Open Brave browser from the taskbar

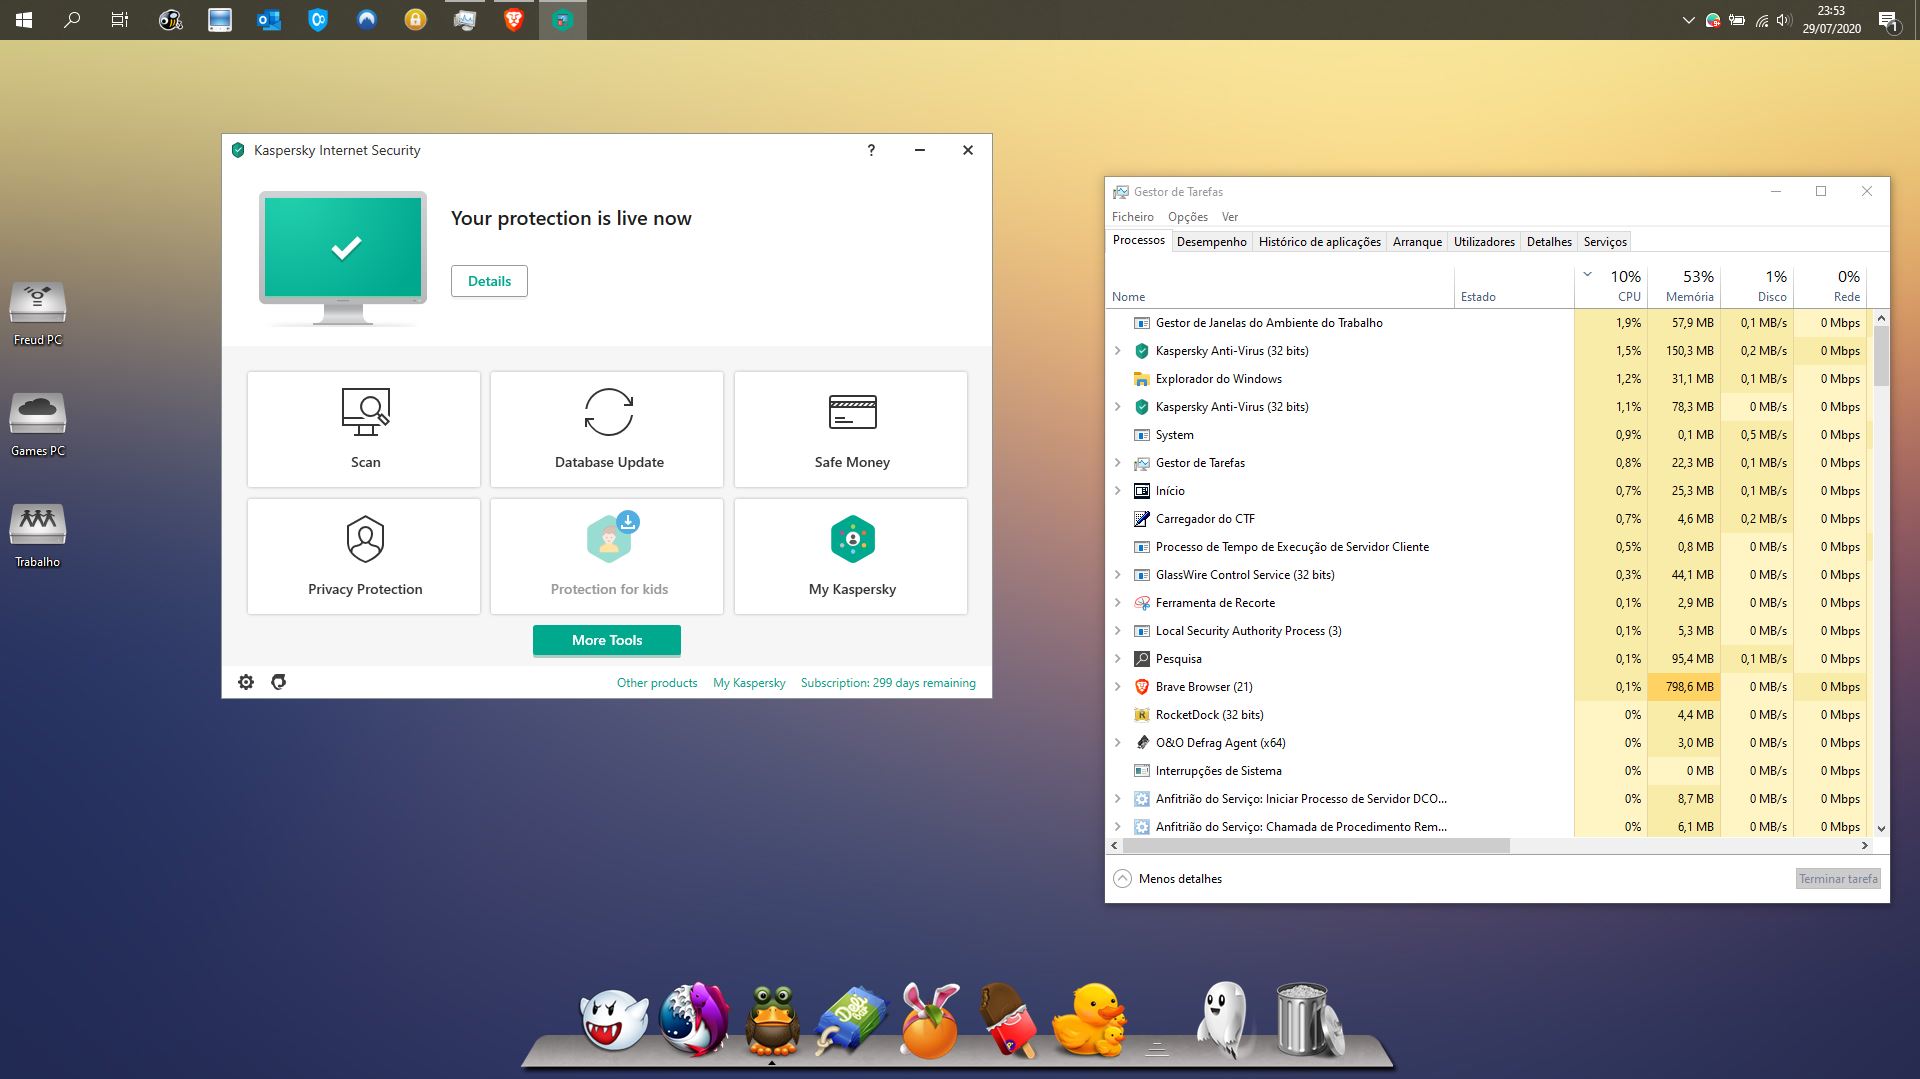click(x=514, y=20)
